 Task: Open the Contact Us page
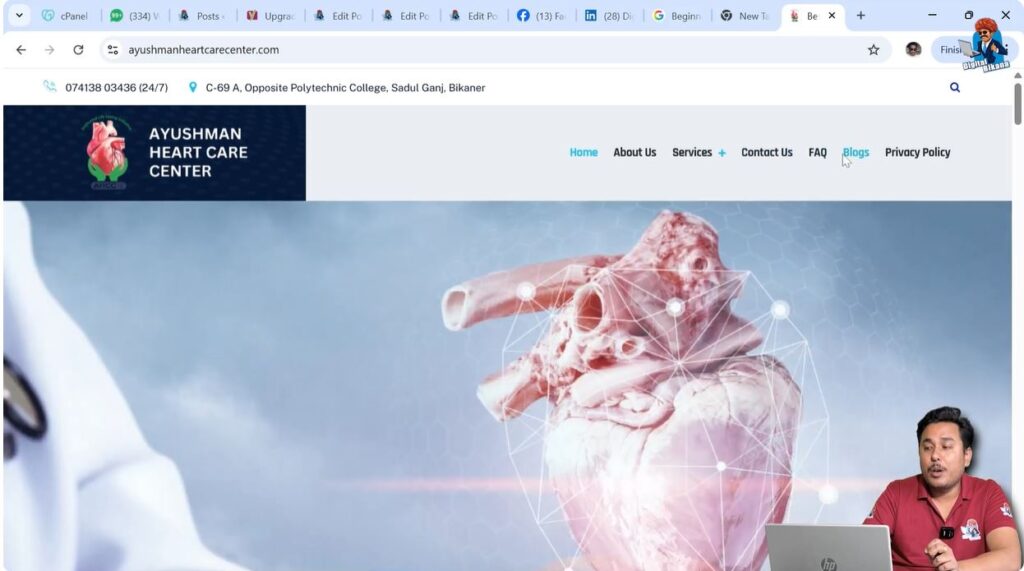(767, 152)
